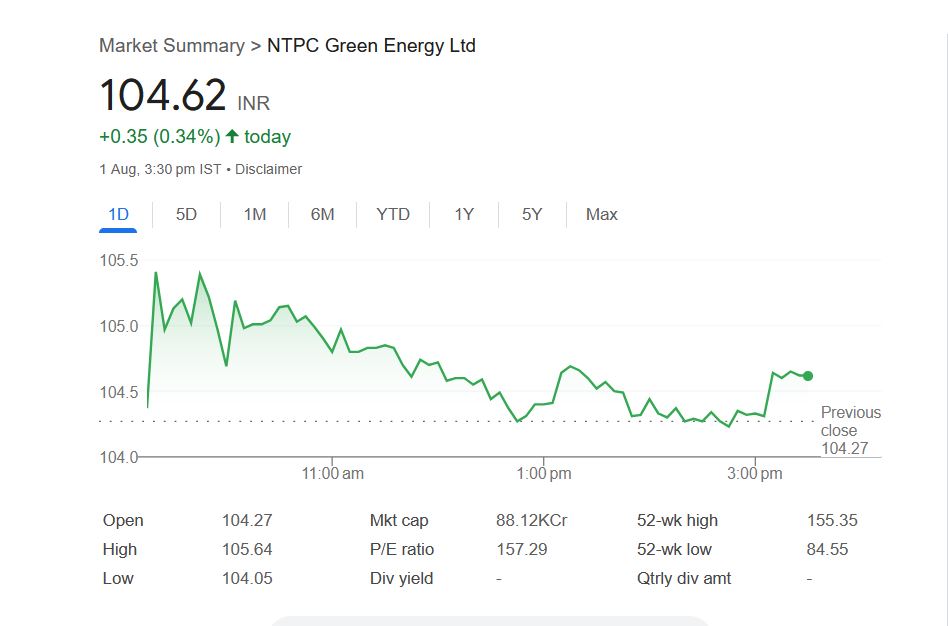
Task: Click the 11:00 am axis label
Action: click(333, 473)
